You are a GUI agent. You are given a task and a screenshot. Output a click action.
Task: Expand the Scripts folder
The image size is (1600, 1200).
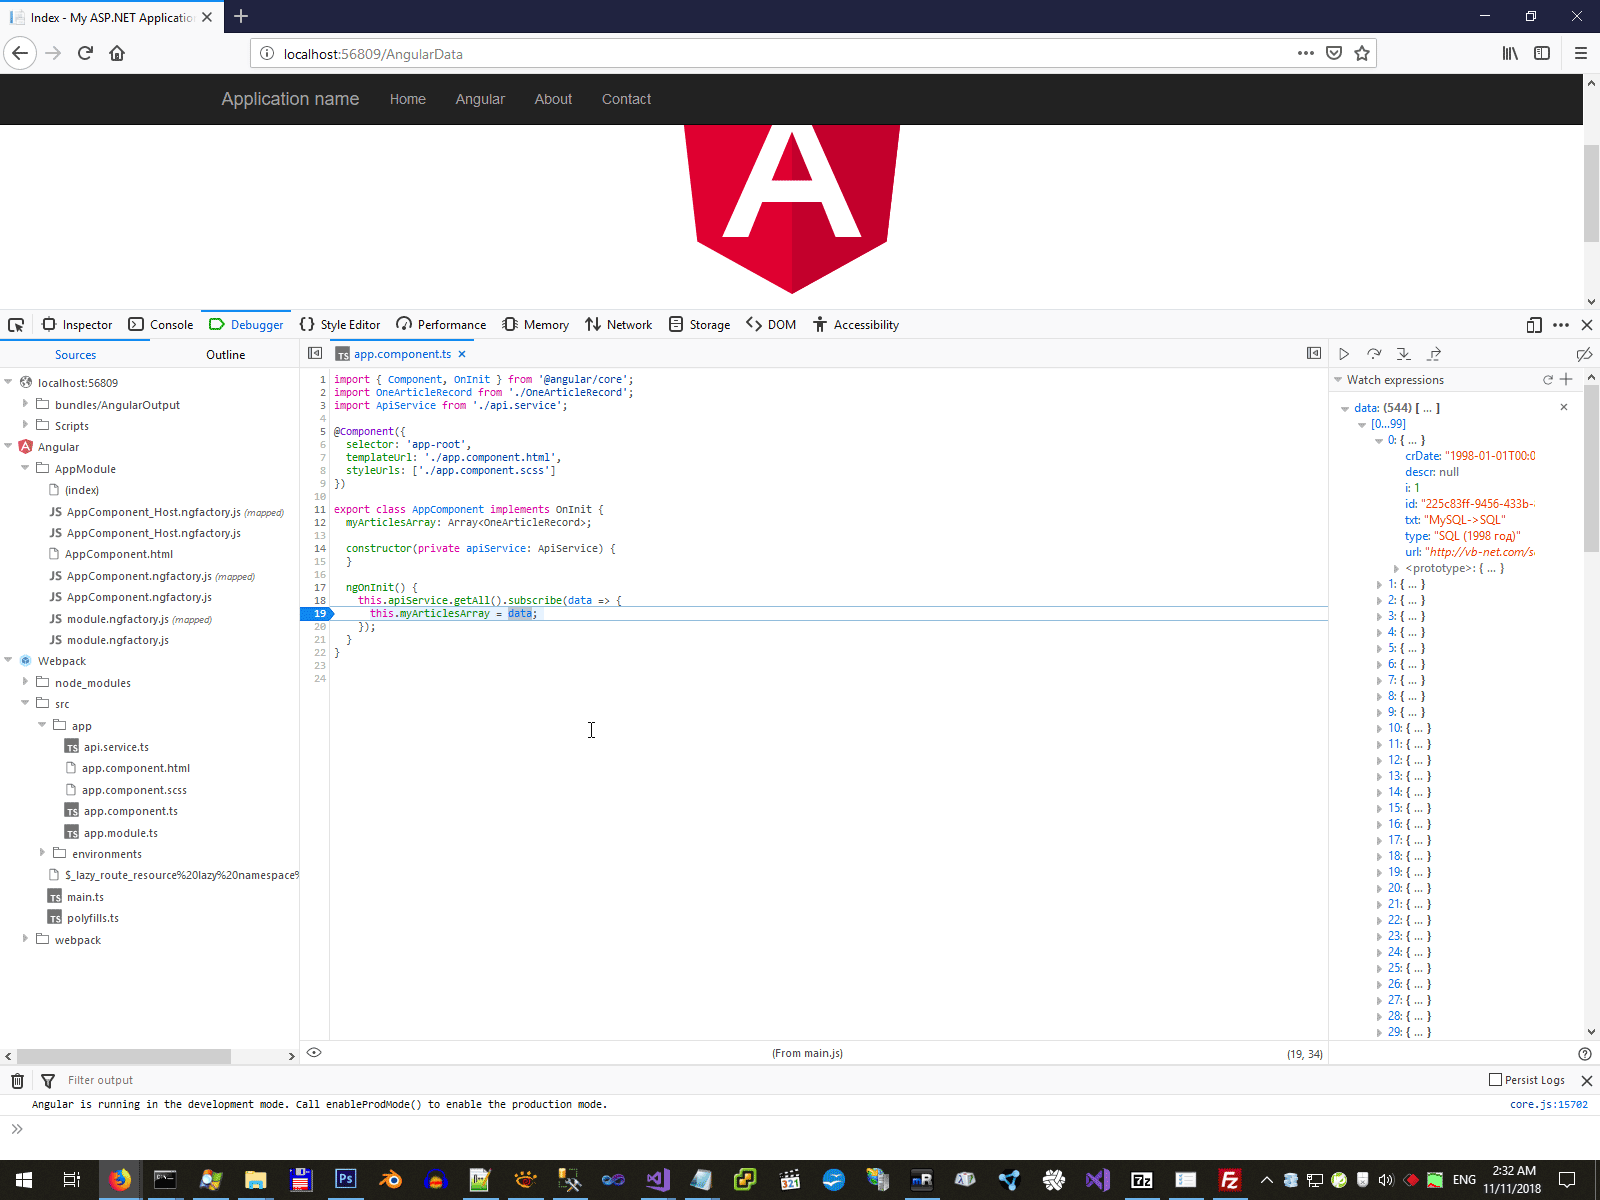(x=25, y=425)
